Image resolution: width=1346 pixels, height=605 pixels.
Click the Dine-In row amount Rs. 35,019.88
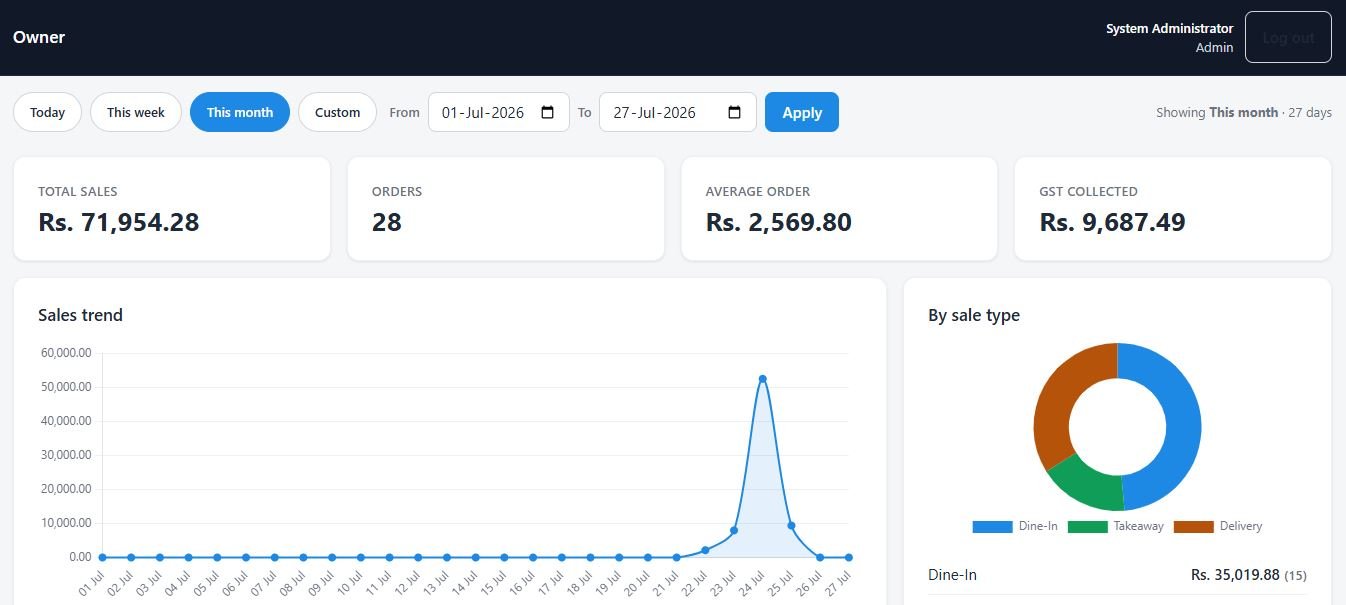[1235, 575]
